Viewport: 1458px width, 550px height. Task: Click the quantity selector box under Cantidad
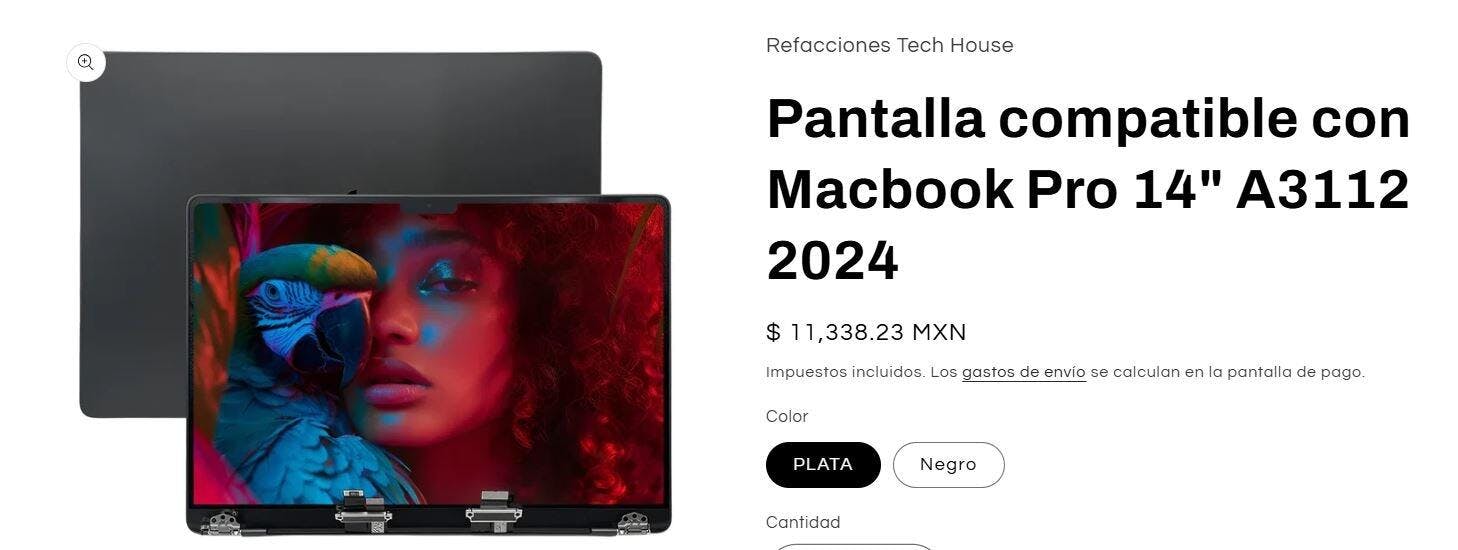[852, 546]
